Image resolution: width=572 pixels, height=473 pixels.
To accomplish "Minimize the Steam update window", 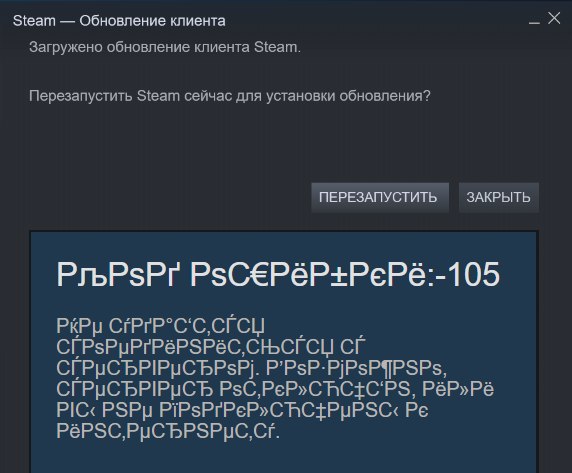I will 534,20.
